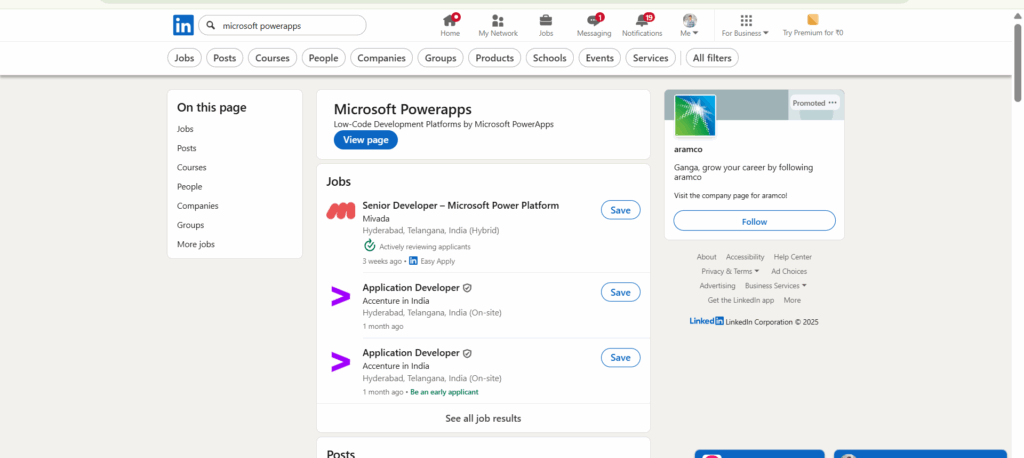The width and height of the screenshot is (1024, 458).
Task: Click See all job results
Action: tap(483, 418)
